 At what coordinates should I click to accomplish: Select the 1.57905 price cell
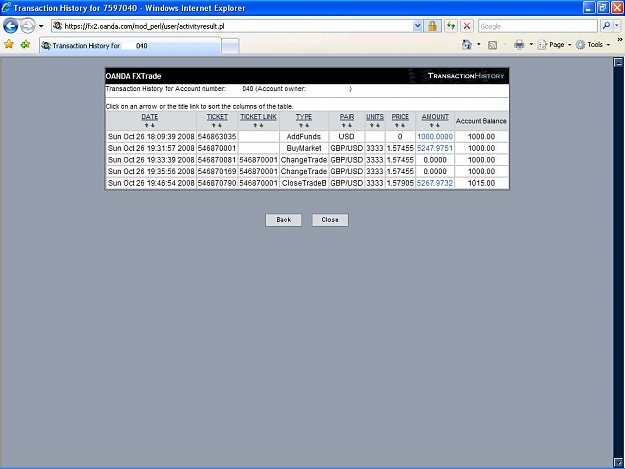[400, 183]
